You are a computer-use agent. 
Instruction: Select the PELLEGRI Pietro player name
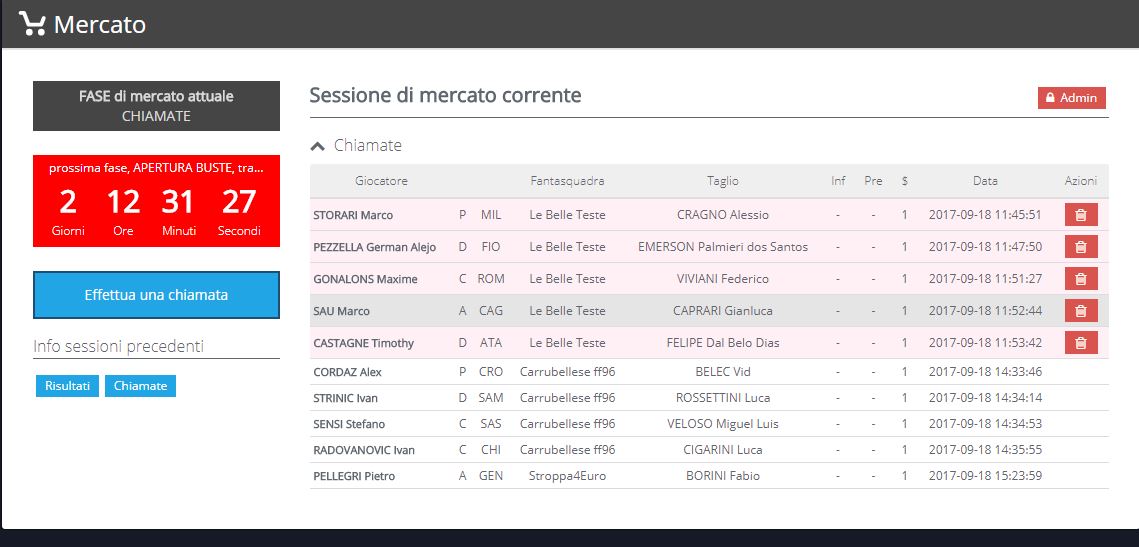tap(353, 476)
